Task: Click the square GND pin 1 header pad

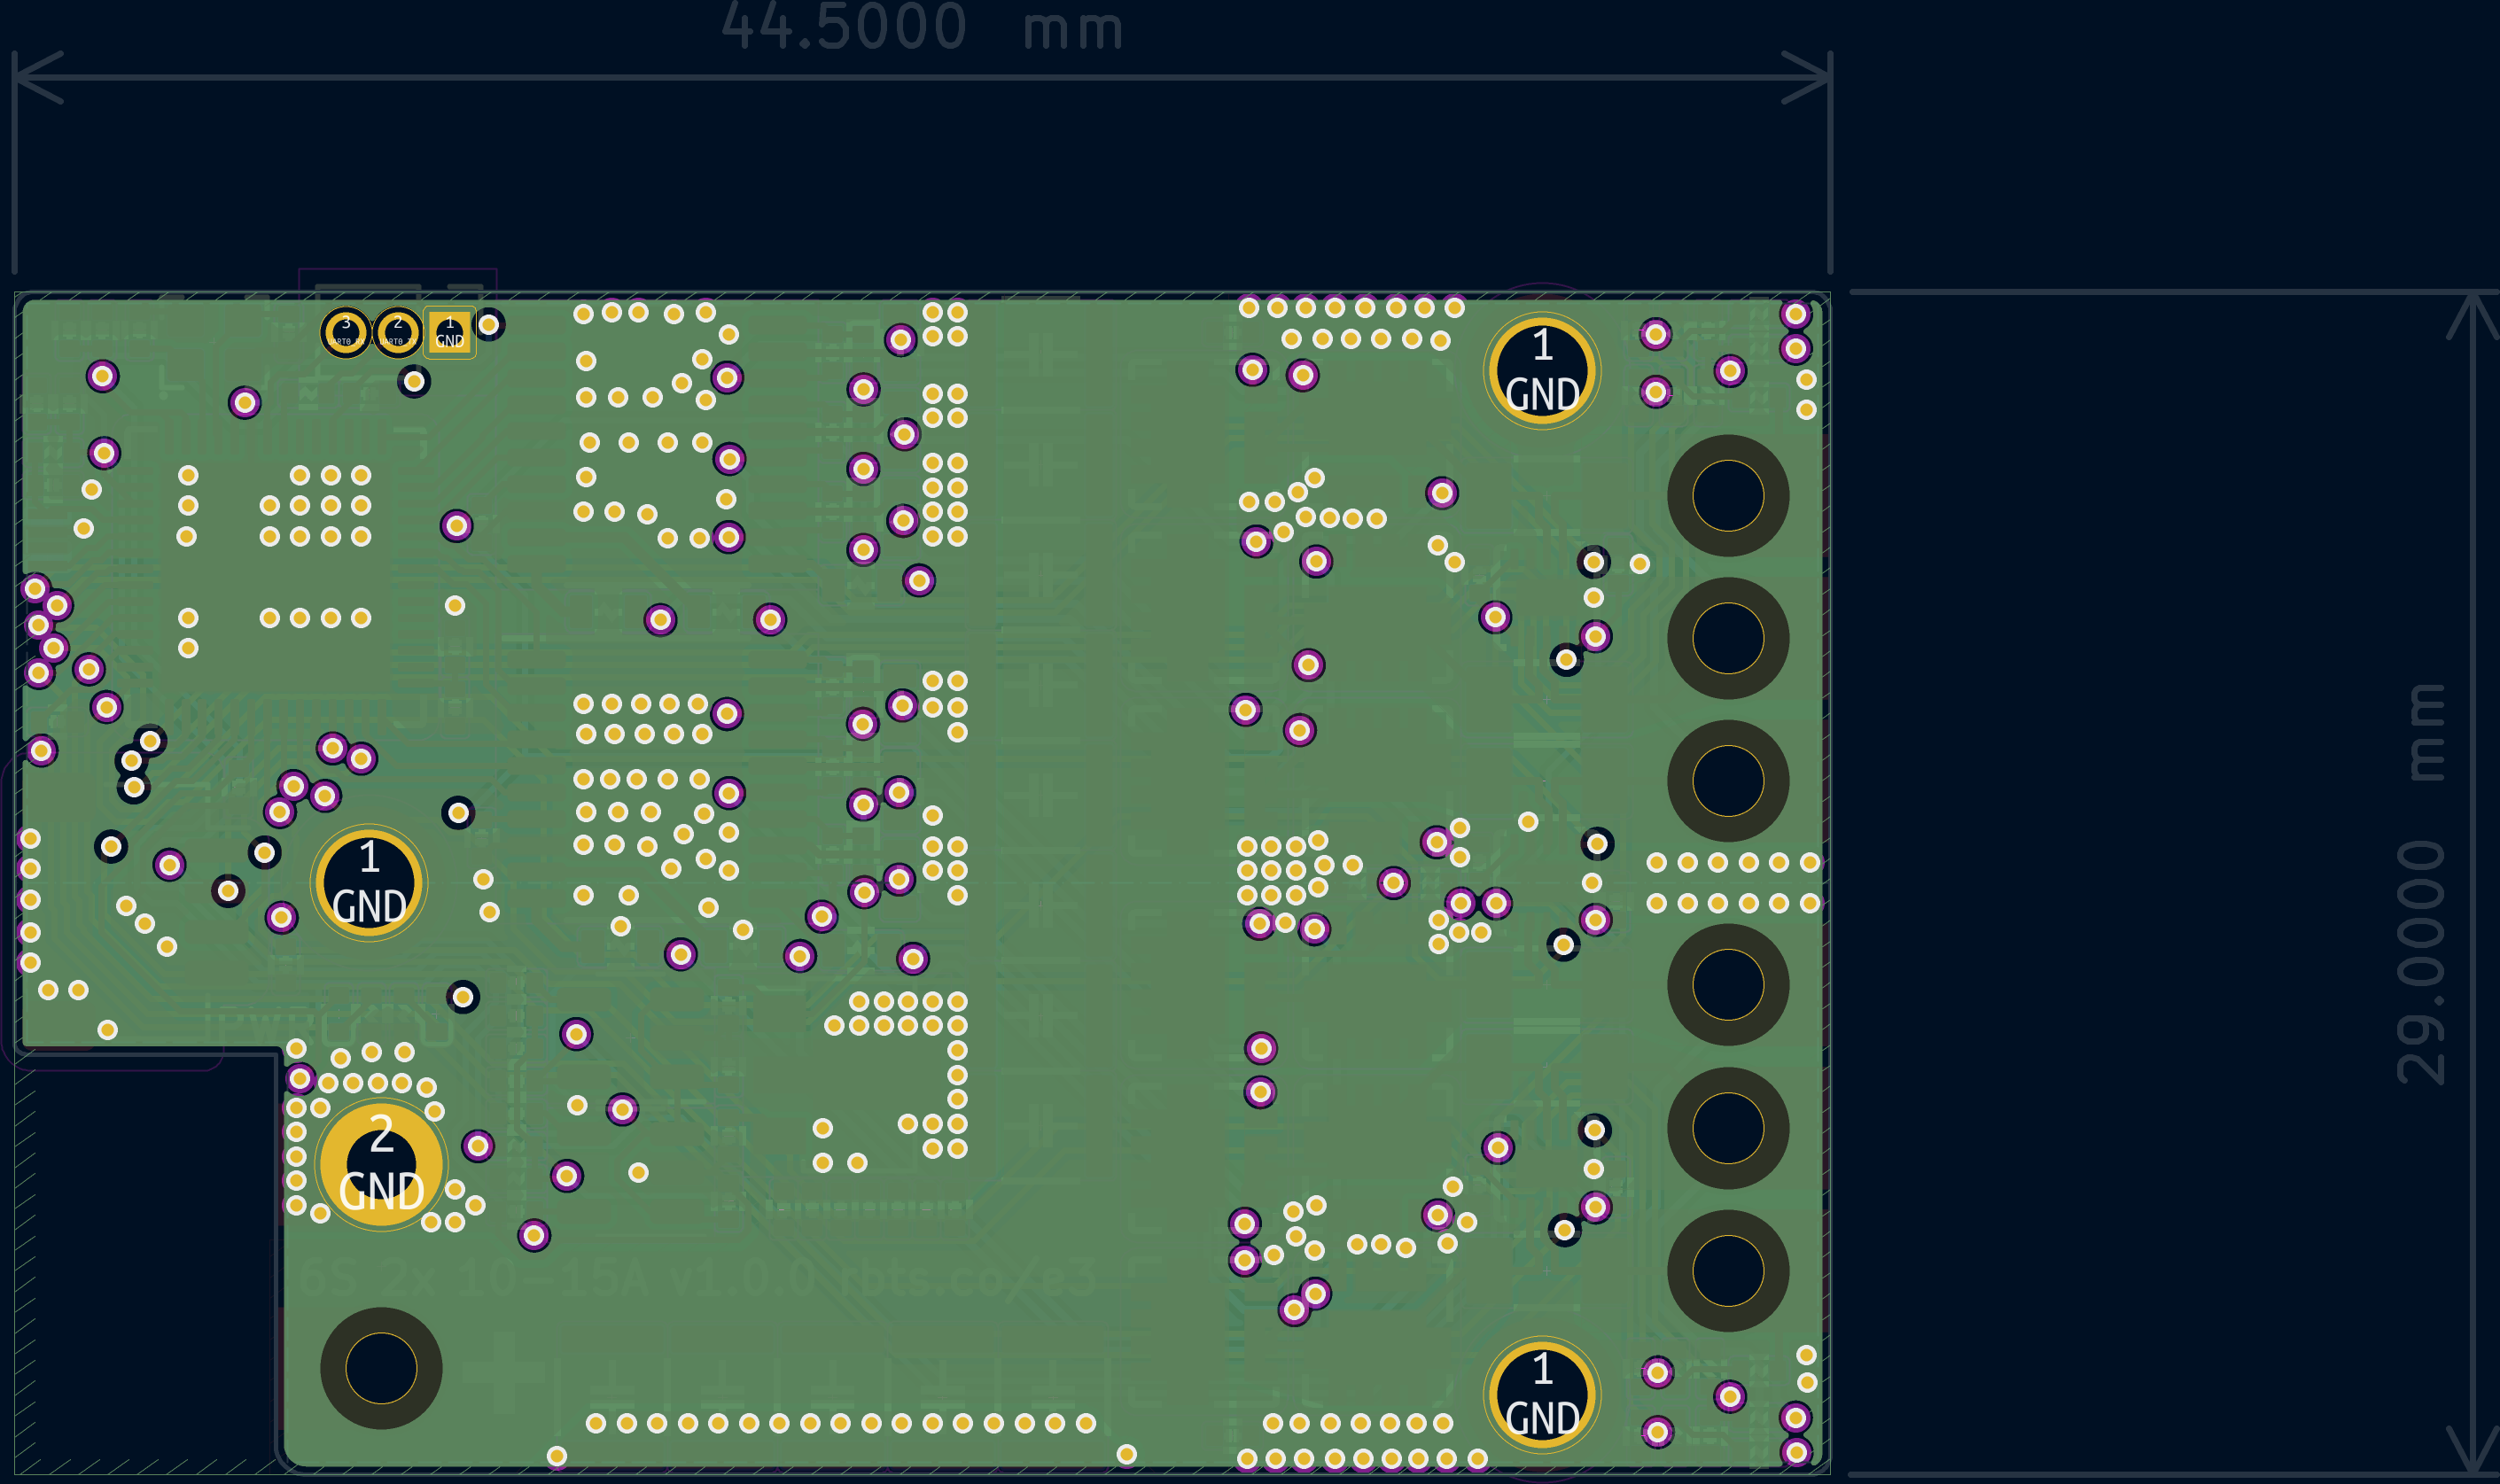Action: tap(450, 332)
